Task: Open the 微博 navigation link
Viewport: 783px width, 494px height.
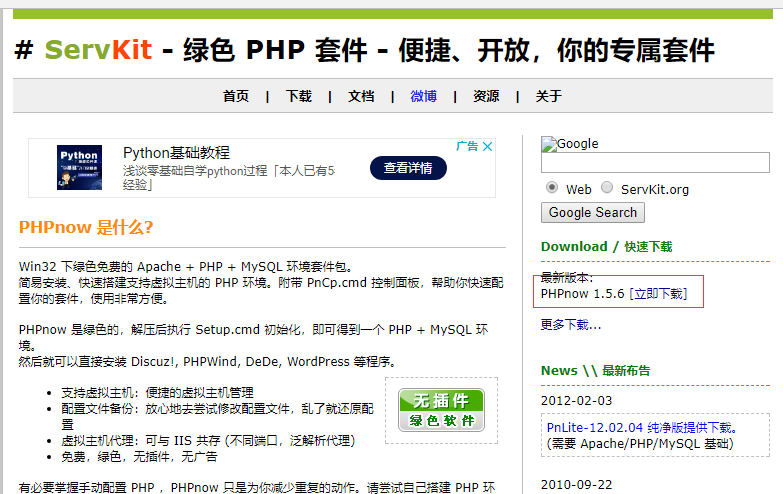Action: (x=423, y=96)
